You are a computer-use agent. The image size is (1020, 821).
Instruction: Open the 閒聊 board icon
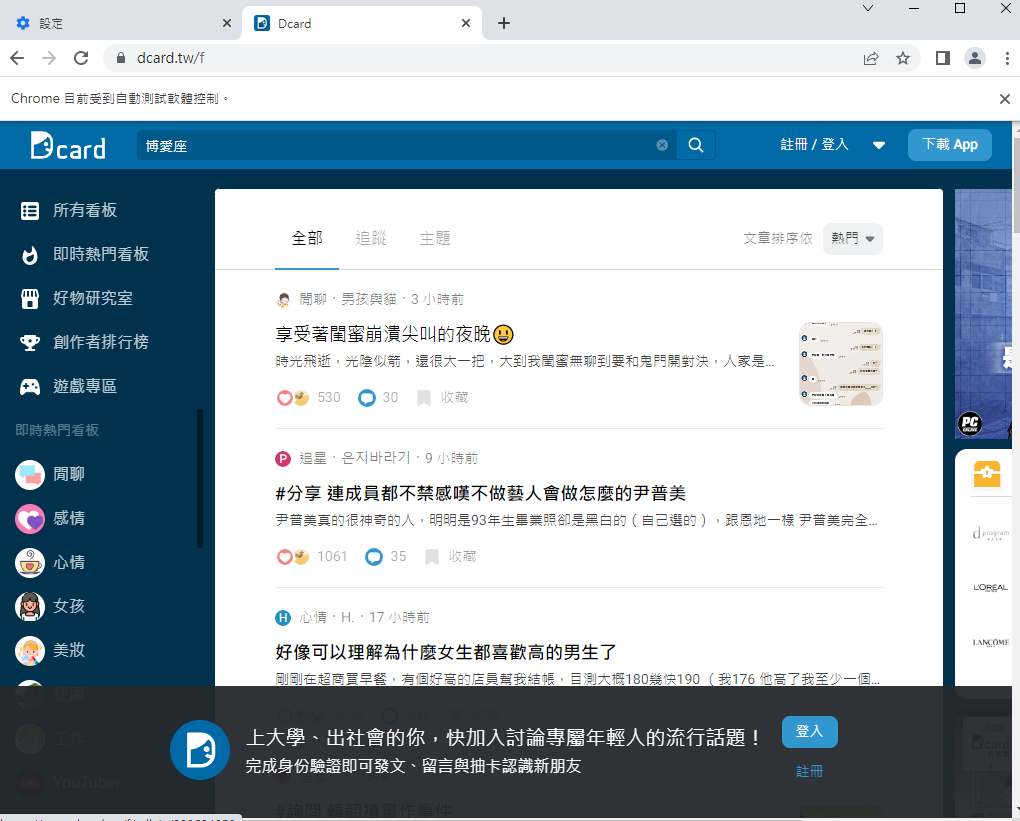click(30, 474)
